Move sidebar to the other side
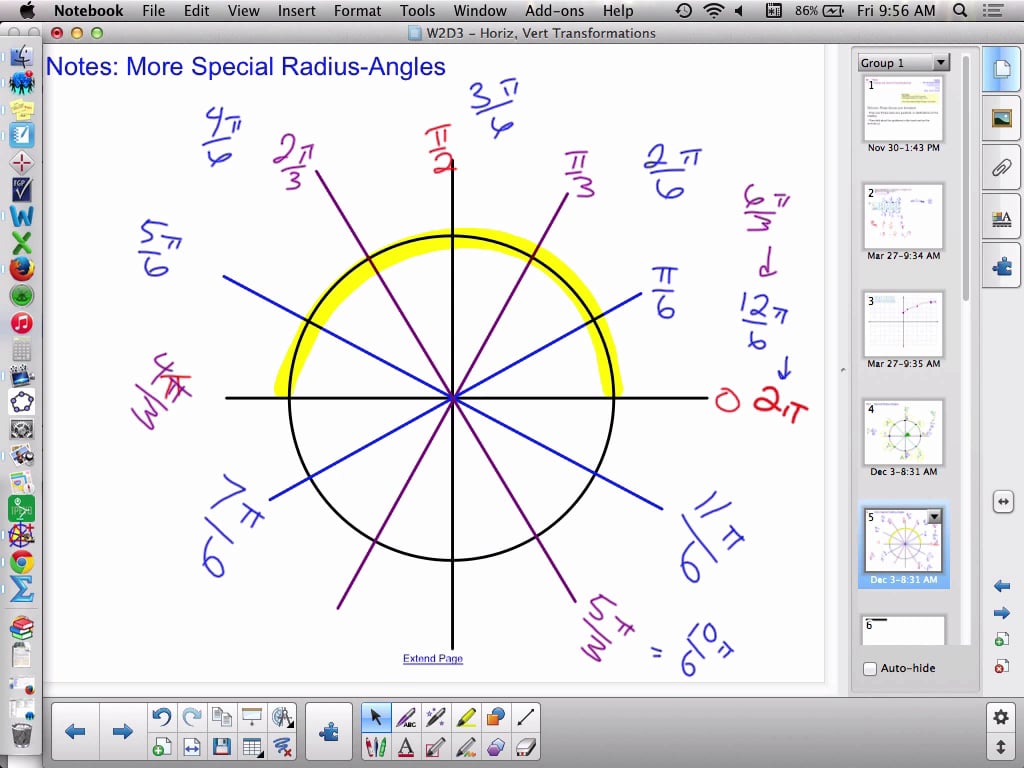 1003,502
